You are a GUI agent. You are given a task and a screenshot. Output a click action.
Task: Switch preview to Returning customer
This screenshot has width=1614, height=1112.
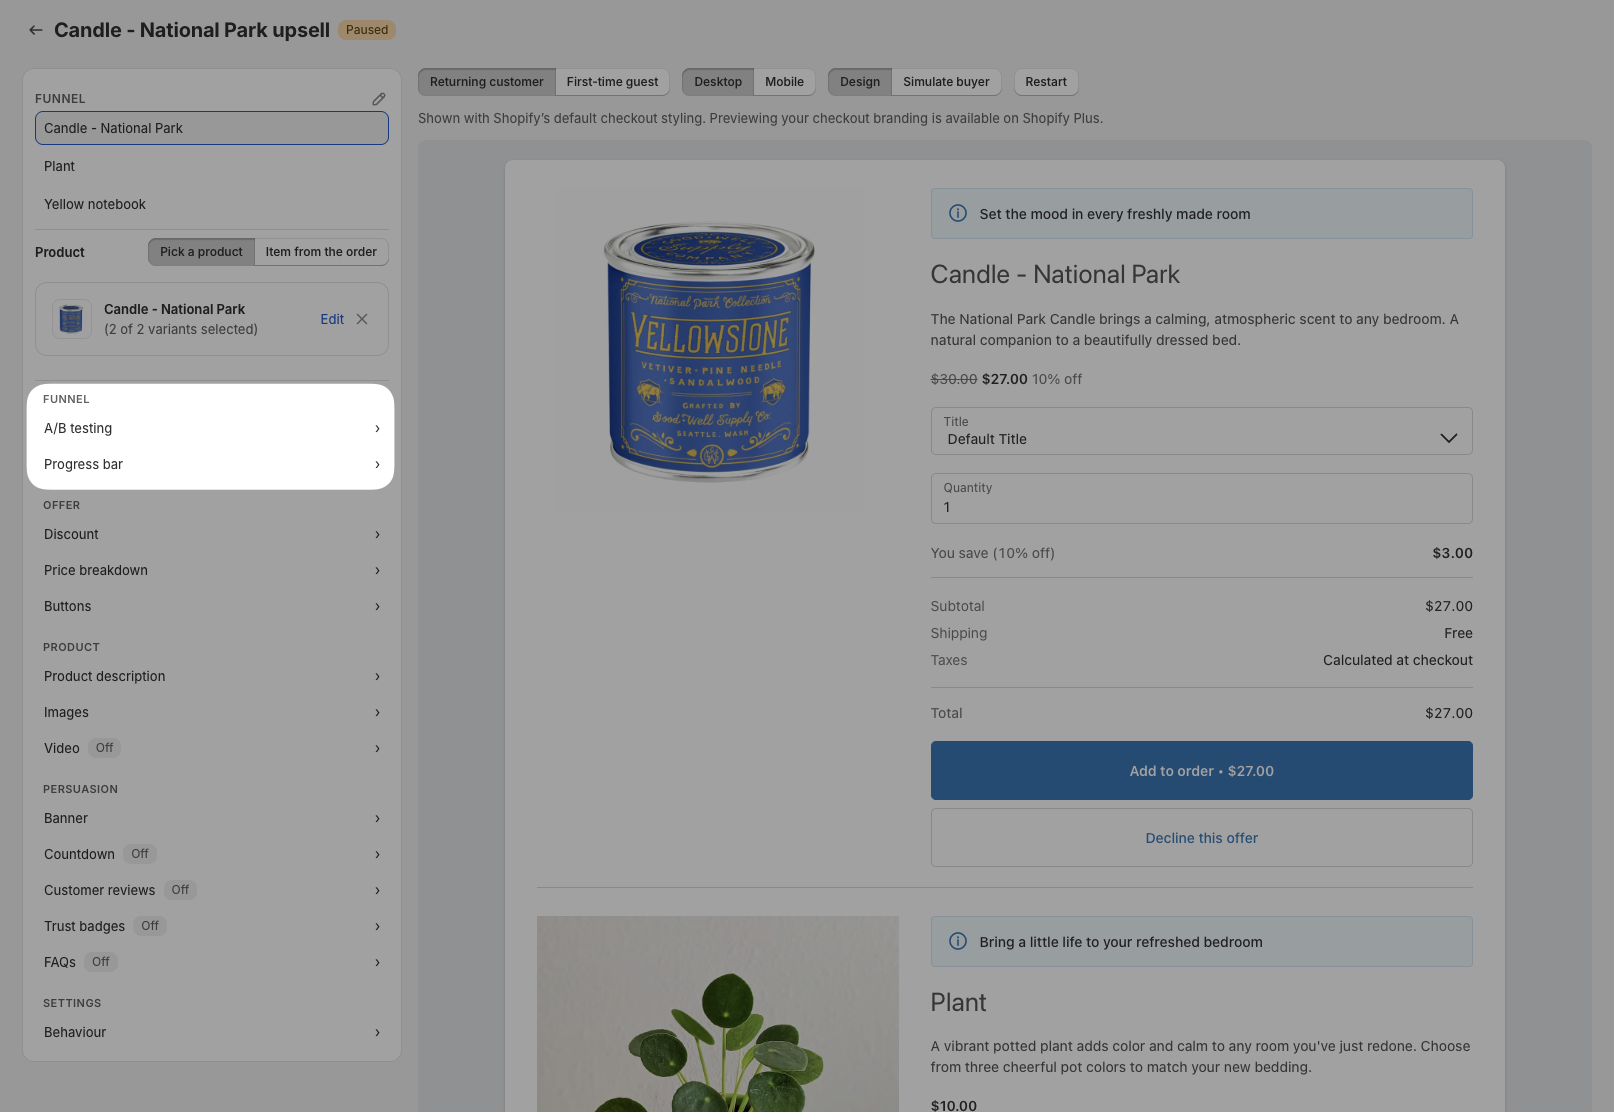[487, 82]
